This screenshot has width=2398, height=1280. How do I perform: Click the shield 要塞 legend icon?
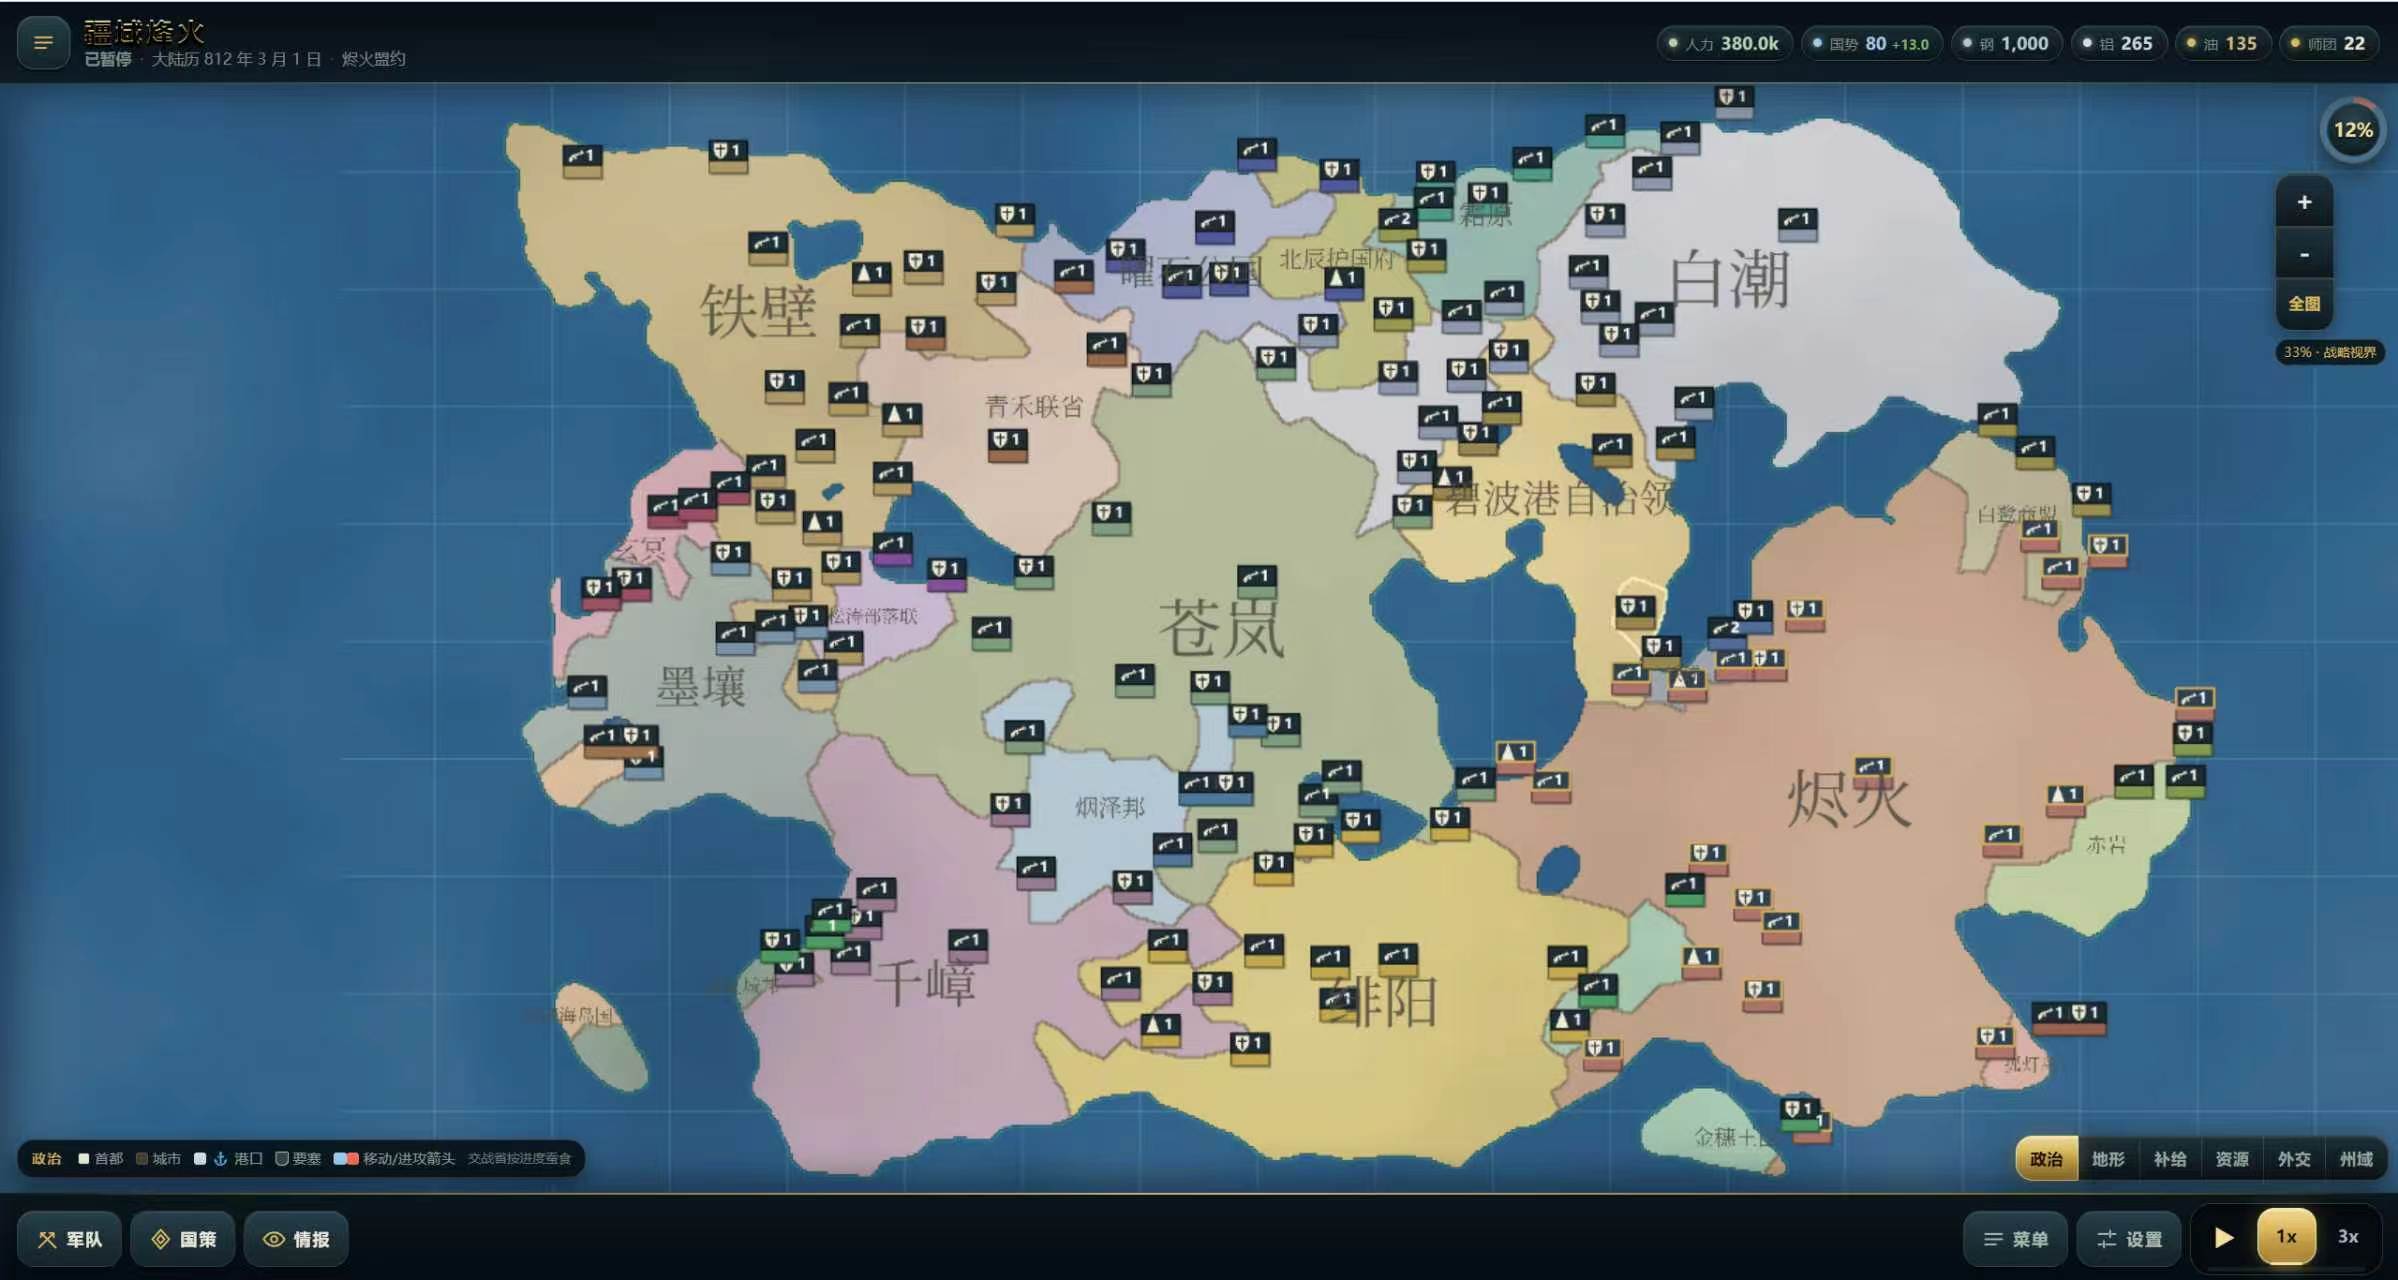click(282, 1158)
